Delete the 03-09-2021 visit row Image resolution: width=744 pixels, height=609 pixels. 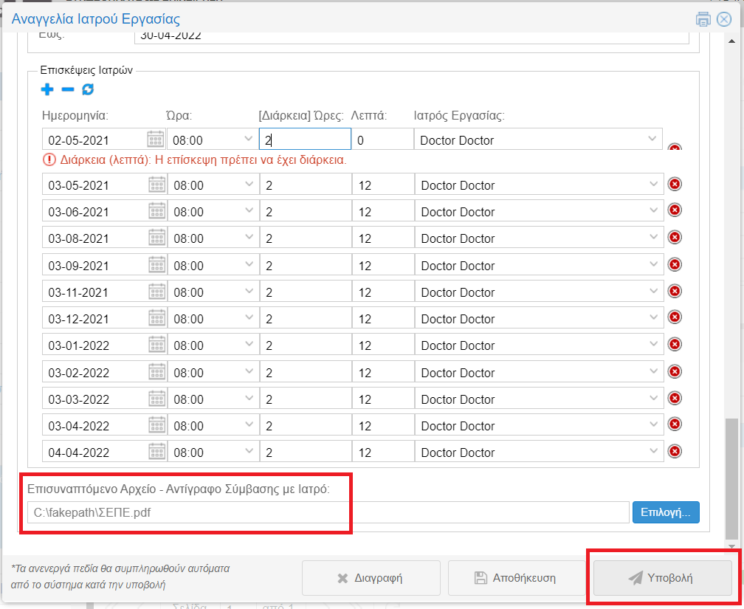675,264
